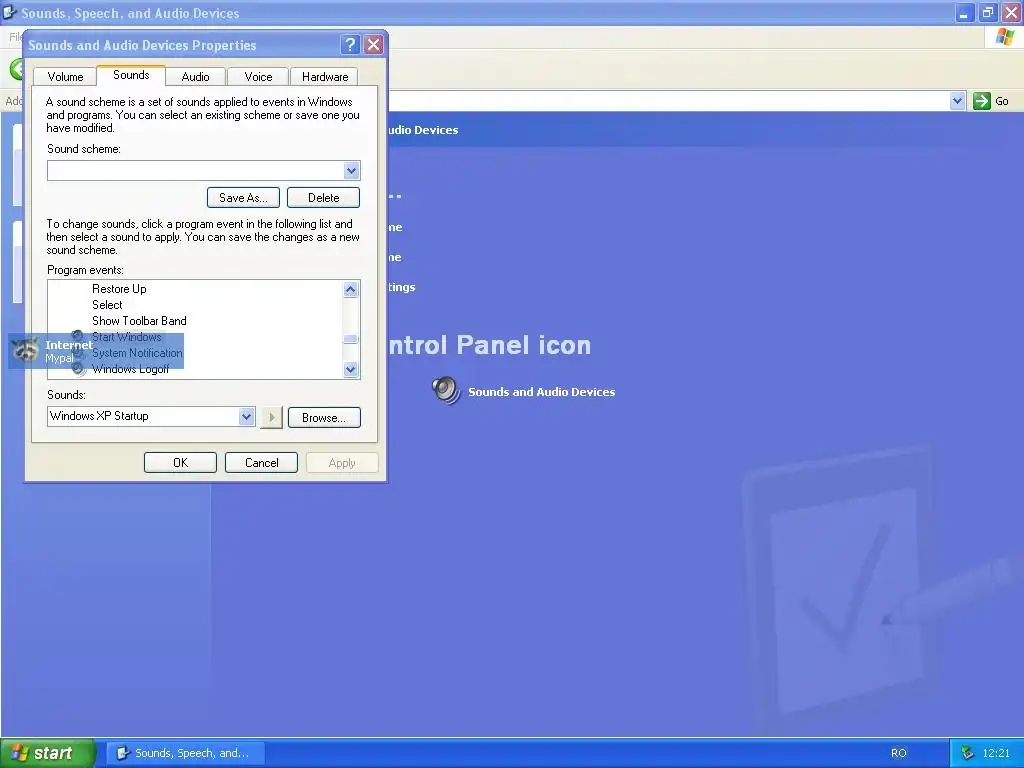Click the speaker icon for Sounds and Audio Devices
The image size is (1024, 768).
[447, 391]
